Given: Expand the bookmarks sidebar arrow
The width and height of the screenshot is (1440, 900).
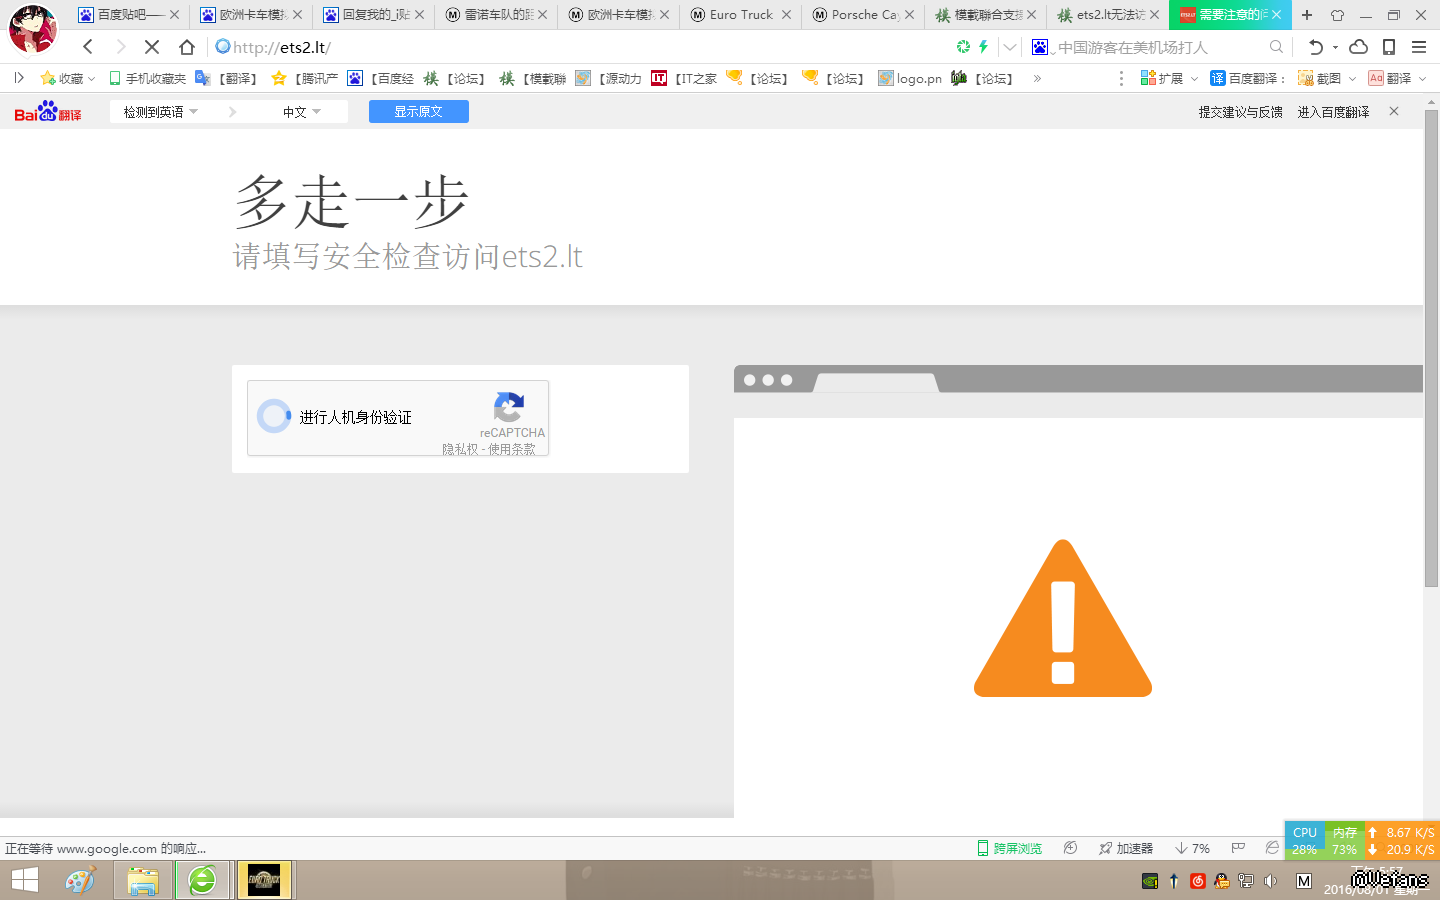Looking at the screenshot, I should coord(18,78).
